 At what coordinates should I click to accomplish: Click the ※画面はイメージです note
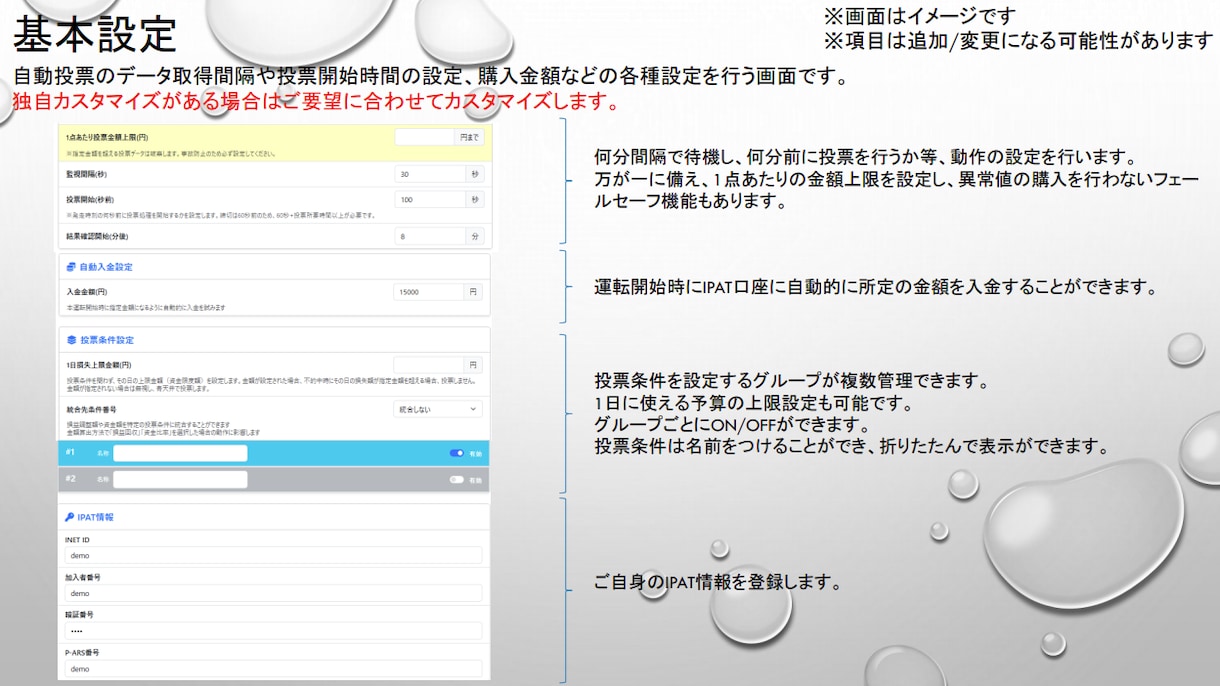tap(920, 16)
